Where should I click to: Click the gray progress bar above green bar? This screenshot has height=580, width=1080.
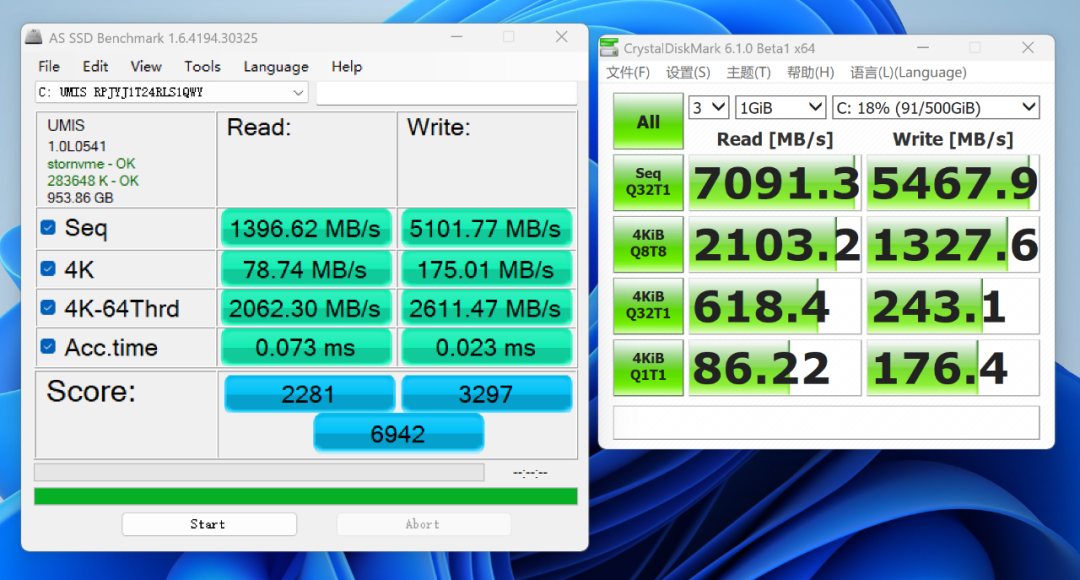[260, 473]
